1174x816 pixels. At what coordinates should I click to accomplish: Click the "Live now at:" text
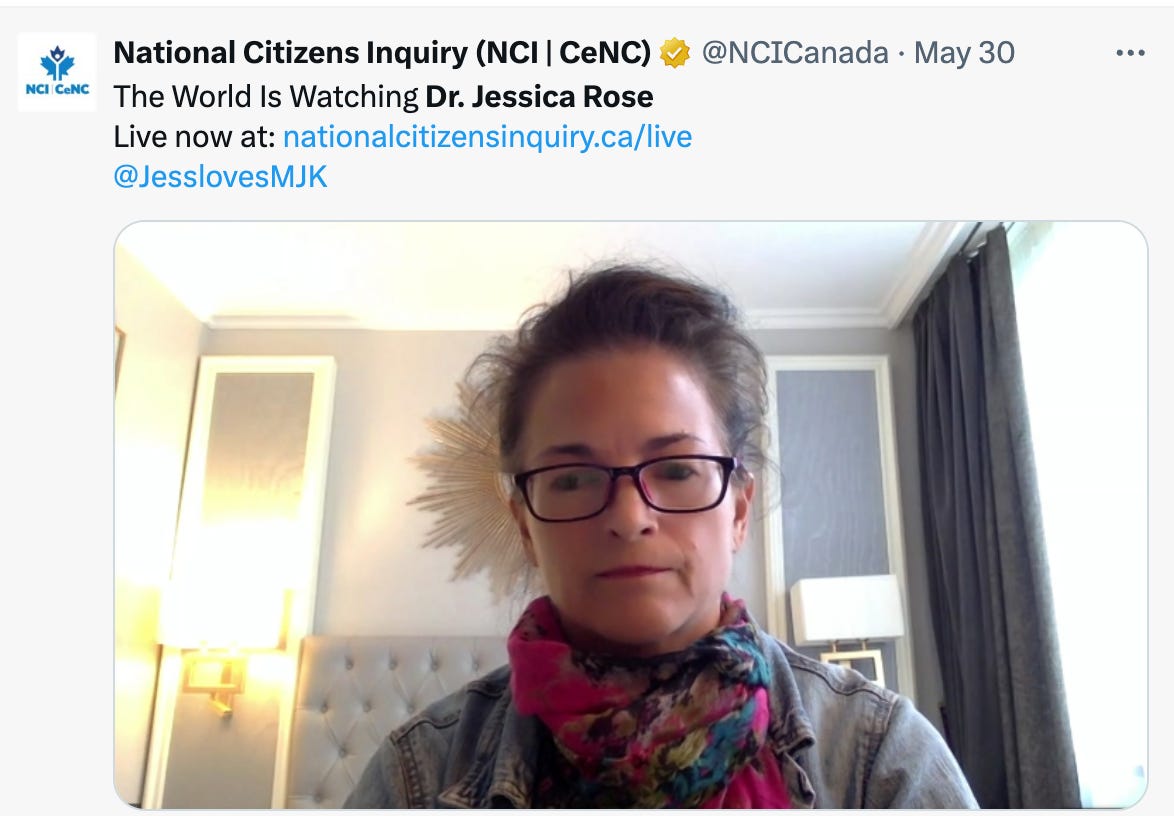[x=195, y=136]
